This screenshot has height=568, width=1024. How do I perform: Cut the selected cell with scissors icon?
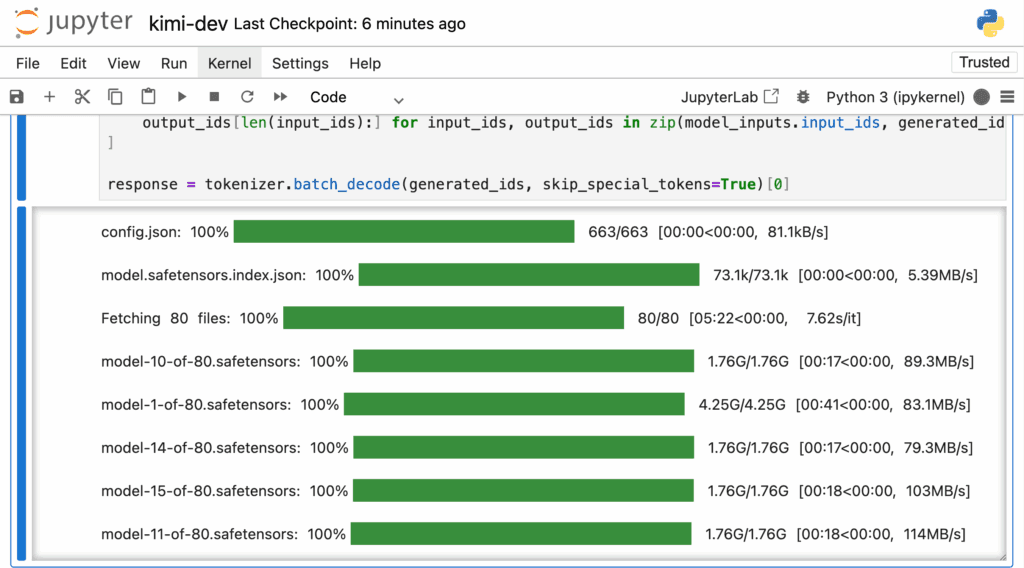coord(82,97)
